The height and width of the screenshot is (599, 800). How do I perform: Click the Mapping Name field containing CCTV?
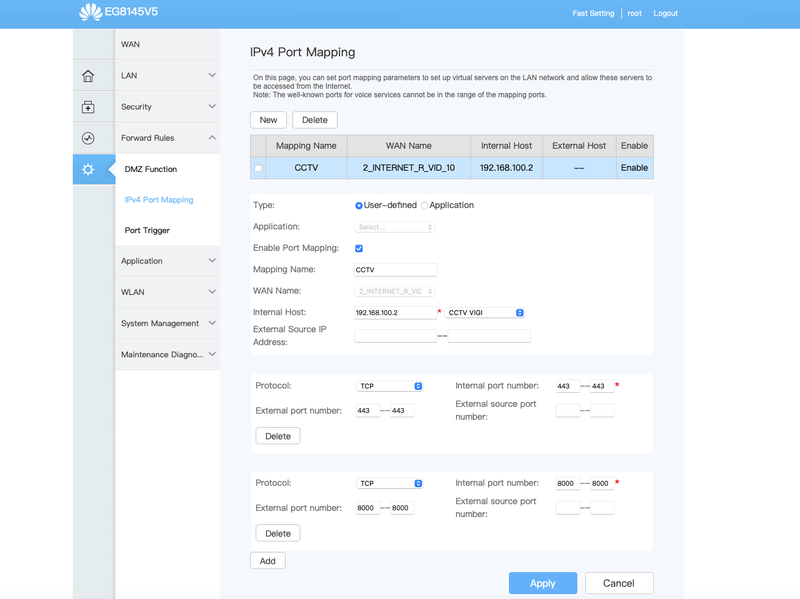395,270
